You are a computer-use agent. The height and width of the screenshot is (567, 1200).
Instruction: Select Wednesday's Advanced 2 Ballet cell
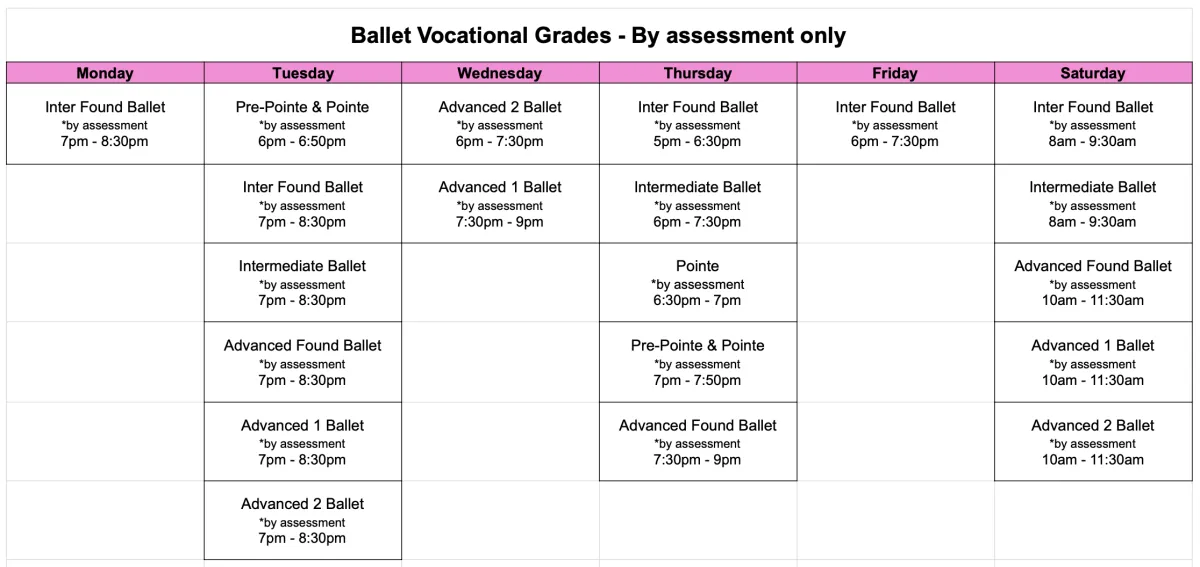point(500,124)
